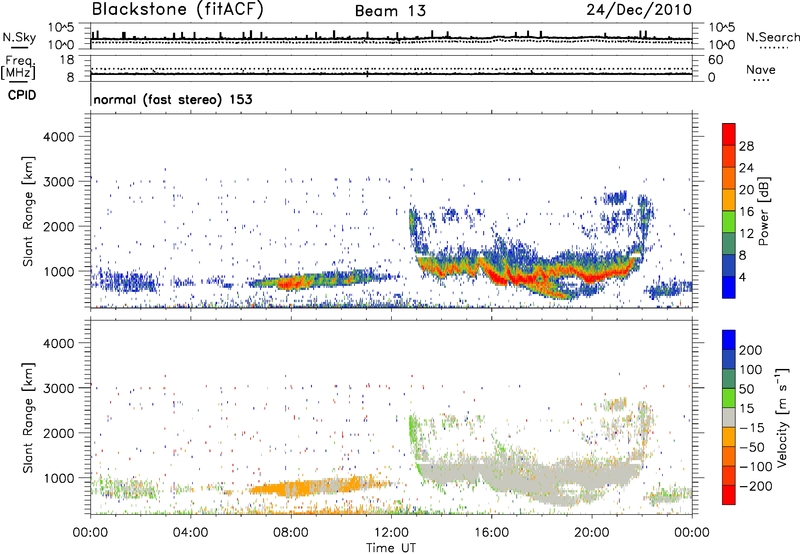This screenshot has width=800, height=554.
Task: Select the blue velocity segment above 200
Action: tap(729, 340)
